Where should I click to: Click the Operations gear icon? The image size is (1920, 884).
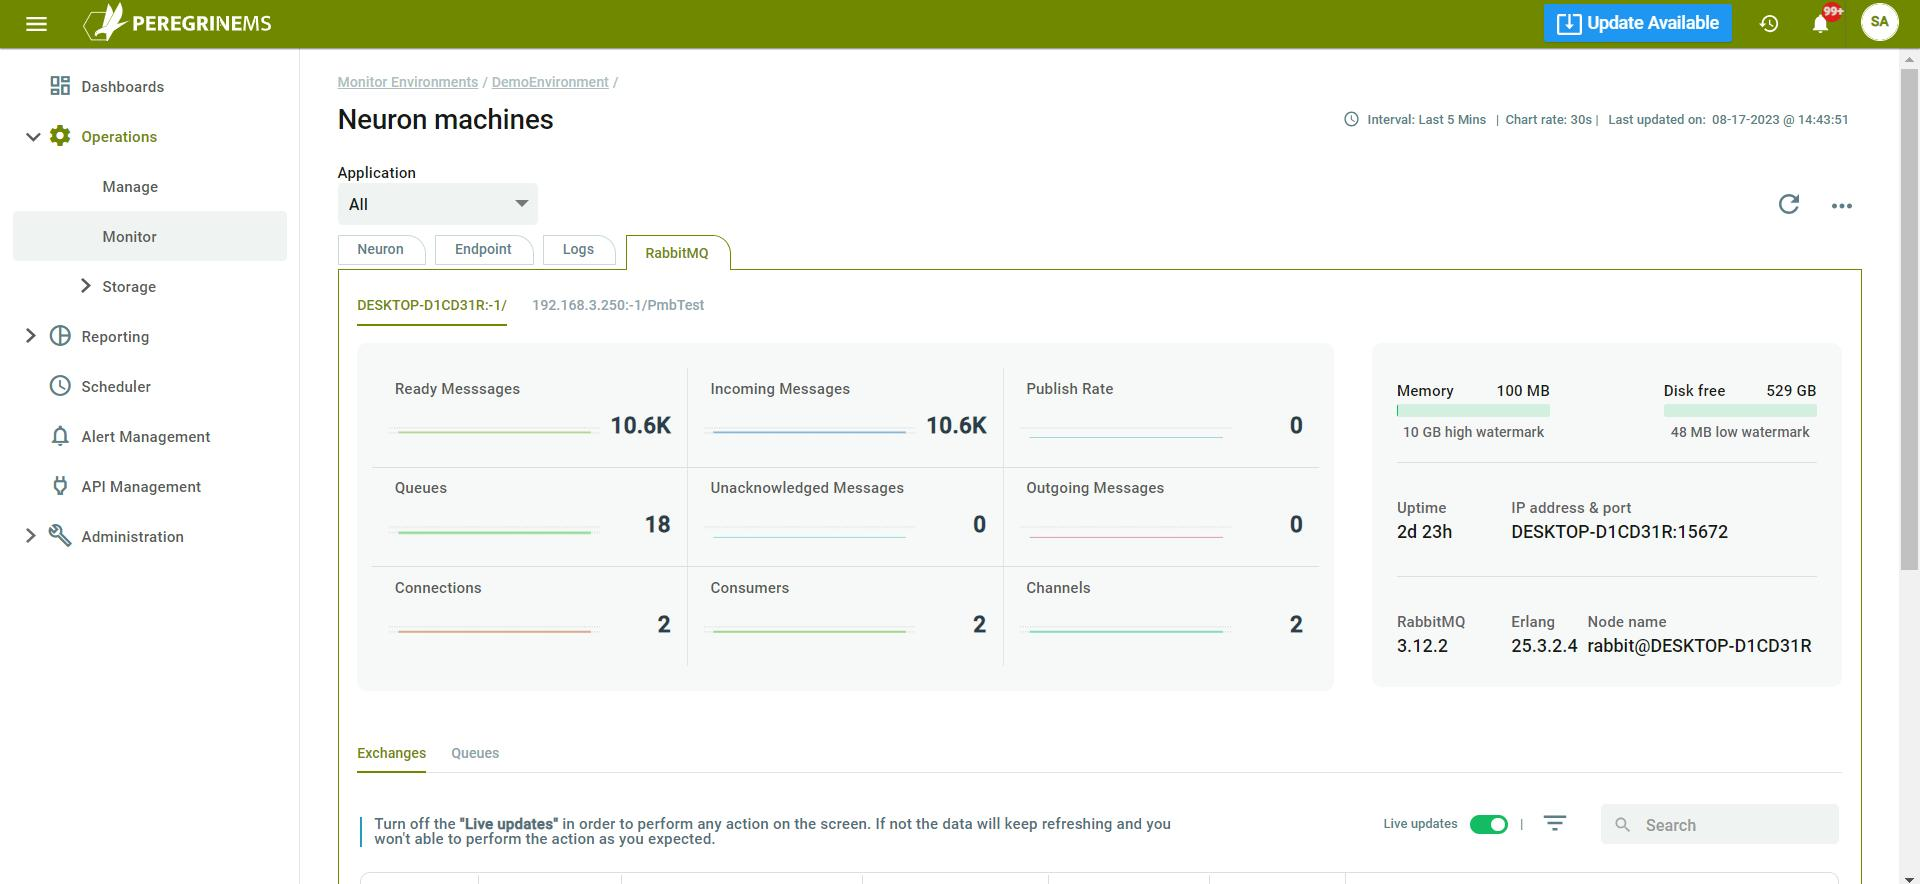(x=60, y=136)
